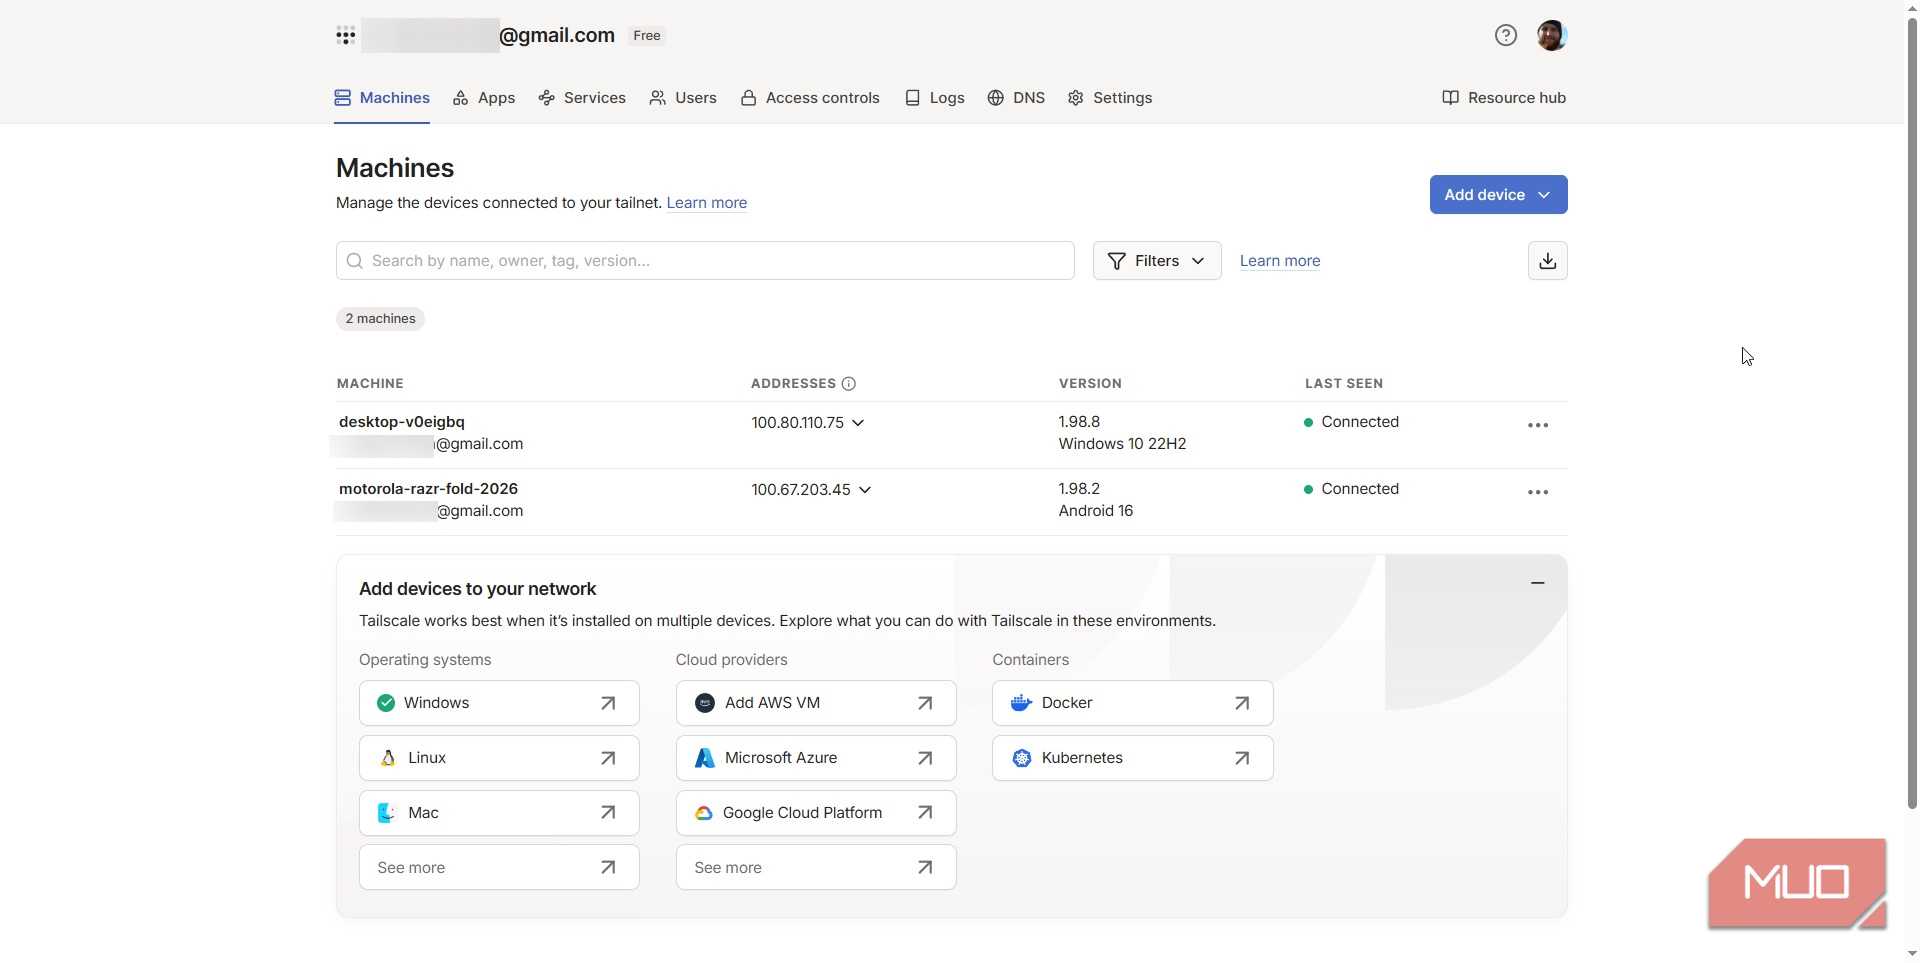
Task: Open the Kubernetes container card
Action: click(x=1133, y=758)
